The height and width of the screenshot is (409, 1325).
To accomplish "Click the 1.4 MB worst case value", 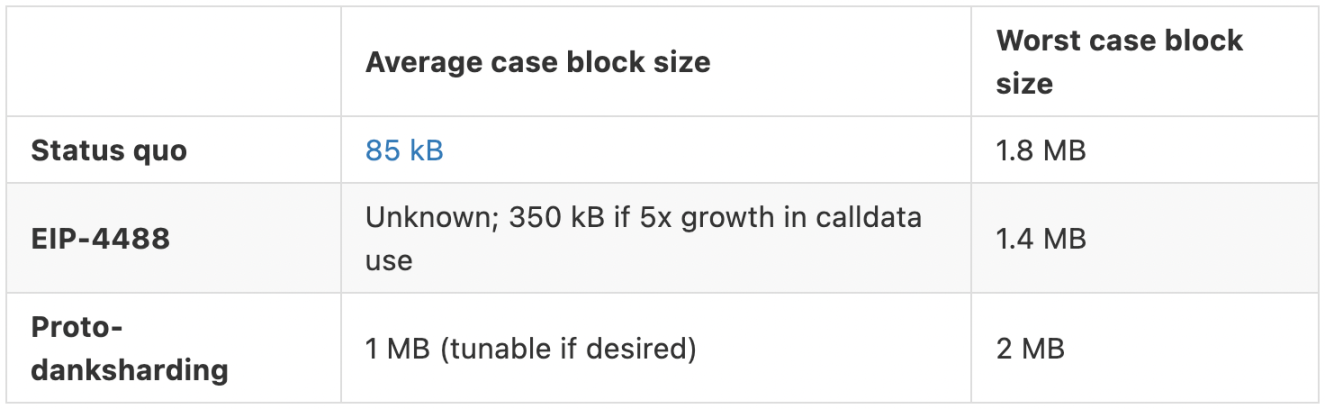I will pyautogui.click(x=1040, y=239).
